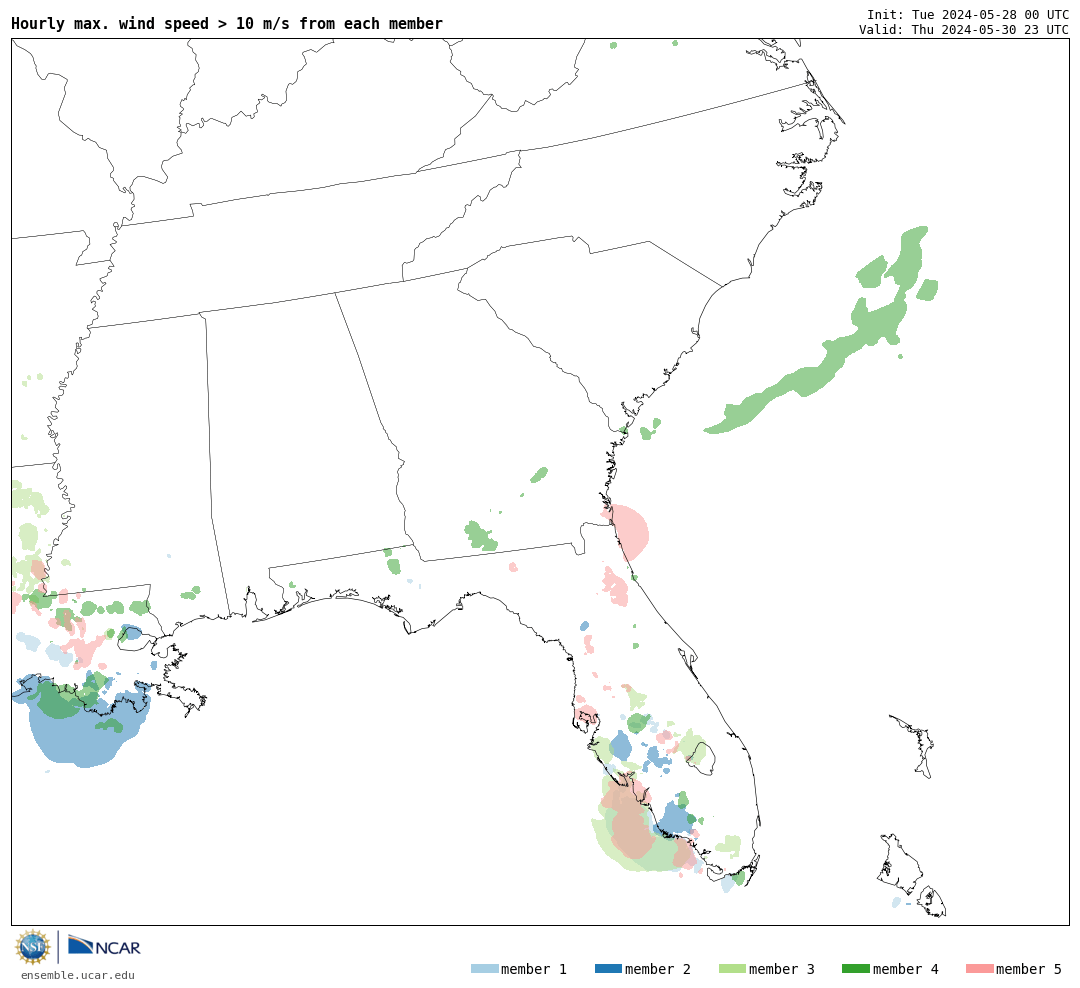Select the 'member 2' legend label

pyautogui.click(x=658, y=969)
